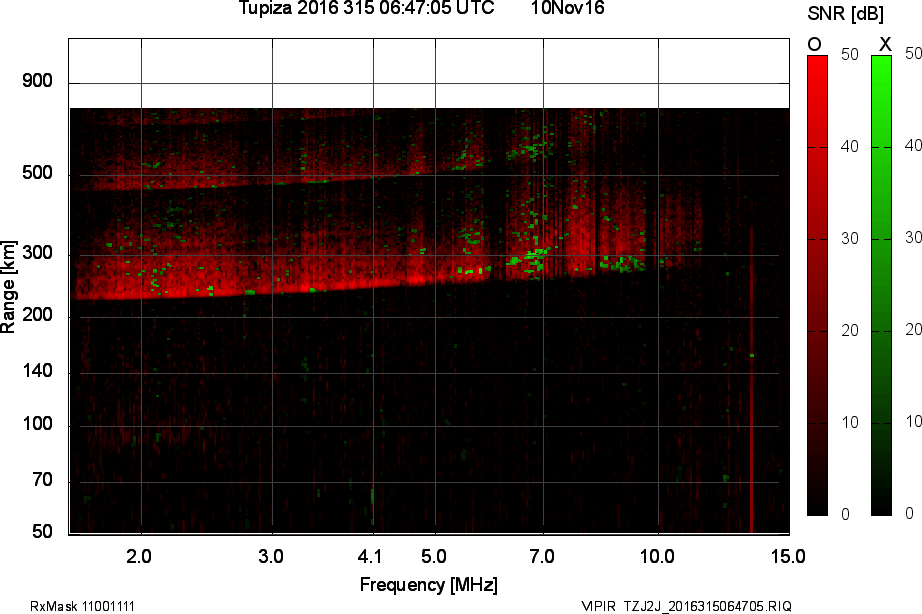
Task: Click the red O-mode SNR color bar
Action: coord(817,285)
